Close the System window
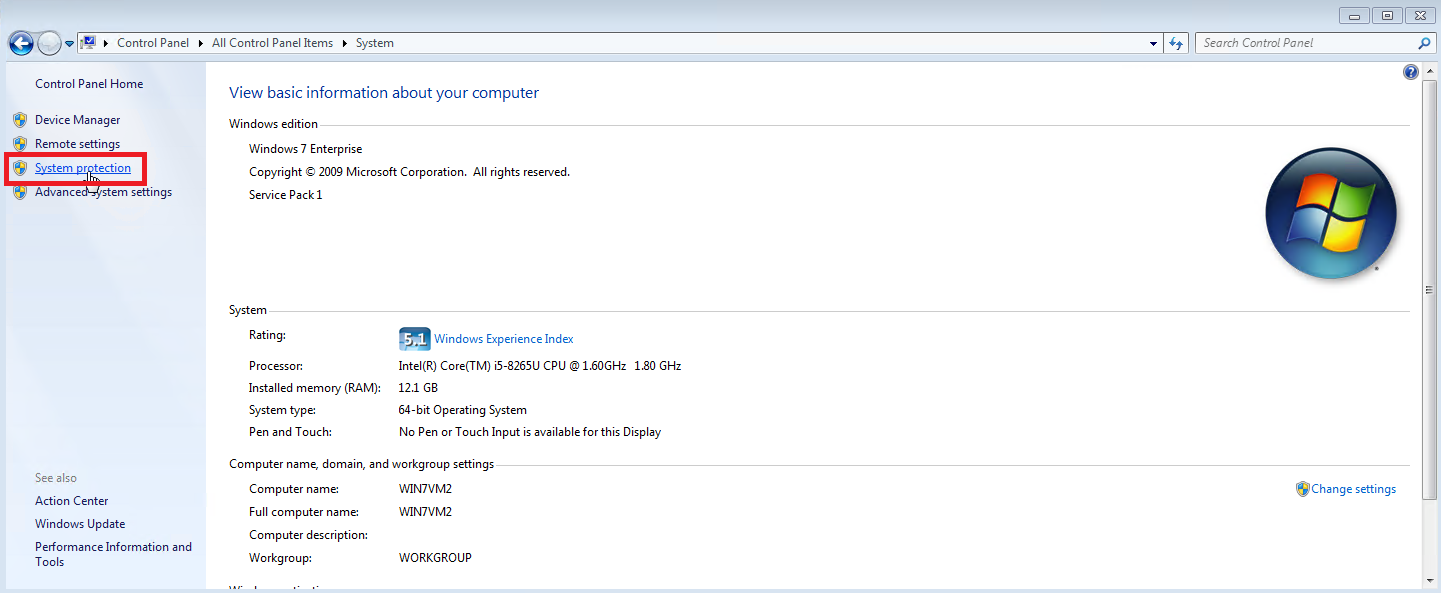 coord(1420,15)
